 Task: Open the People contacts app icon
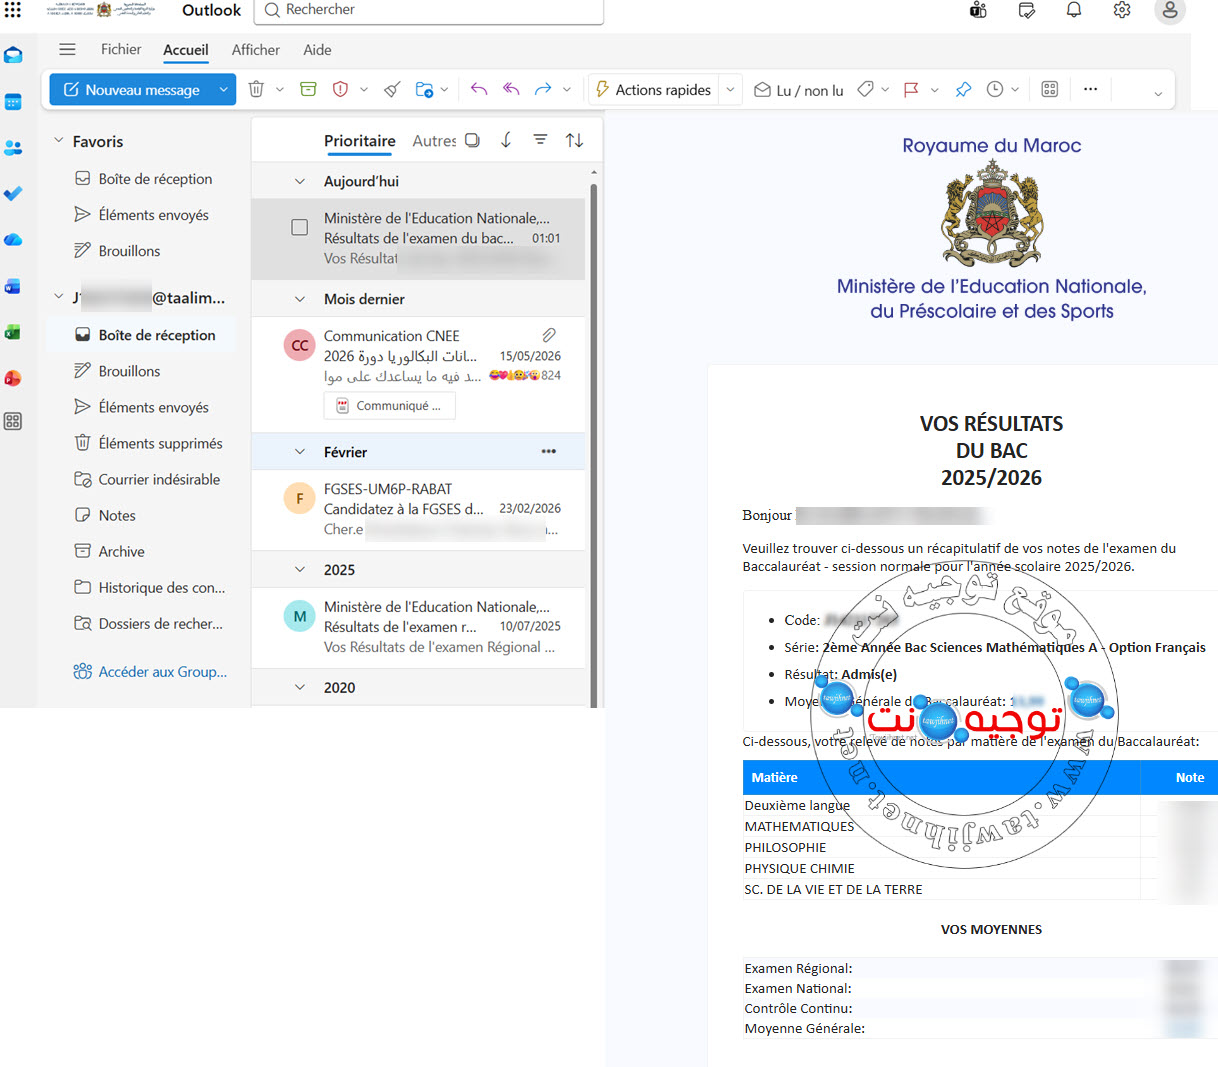coord(13,148)
